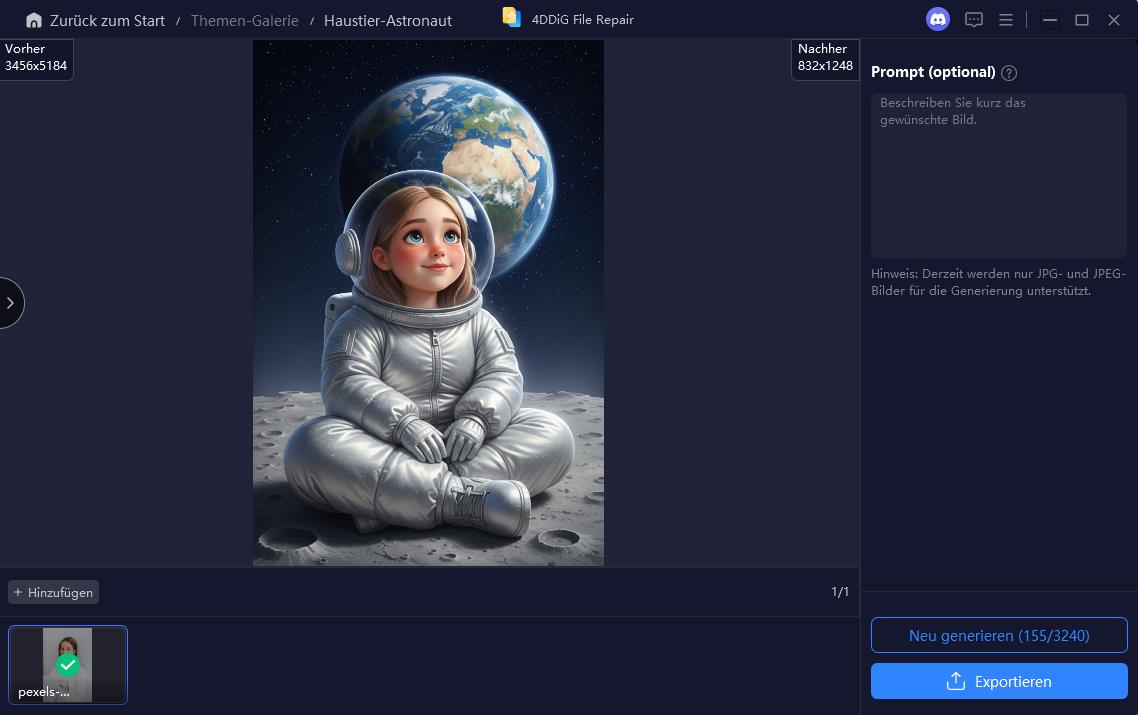1138x715 pixels.
Task: Open the Discord community icon
Action: [937, 19]
